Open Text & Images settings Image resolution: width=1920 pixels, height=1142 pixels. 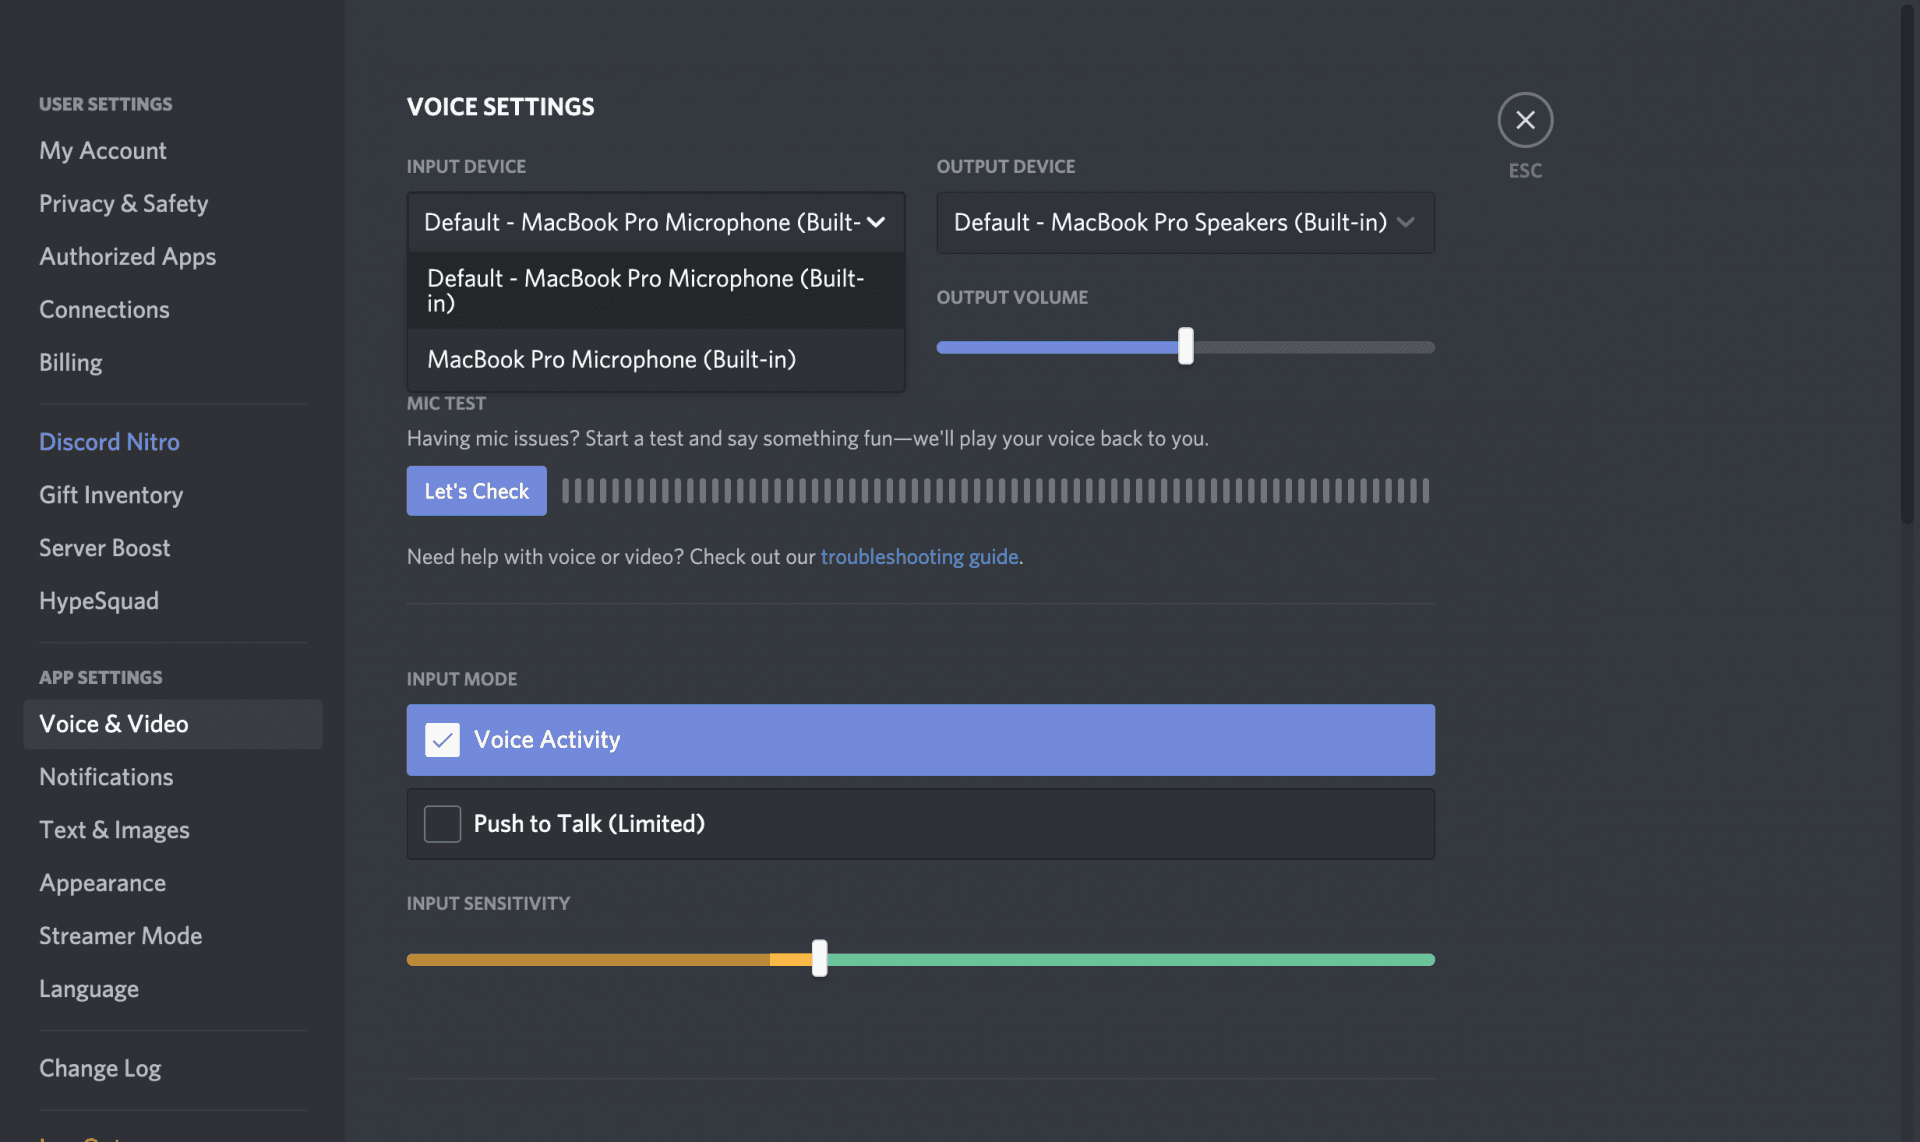[x=114, y=830]
